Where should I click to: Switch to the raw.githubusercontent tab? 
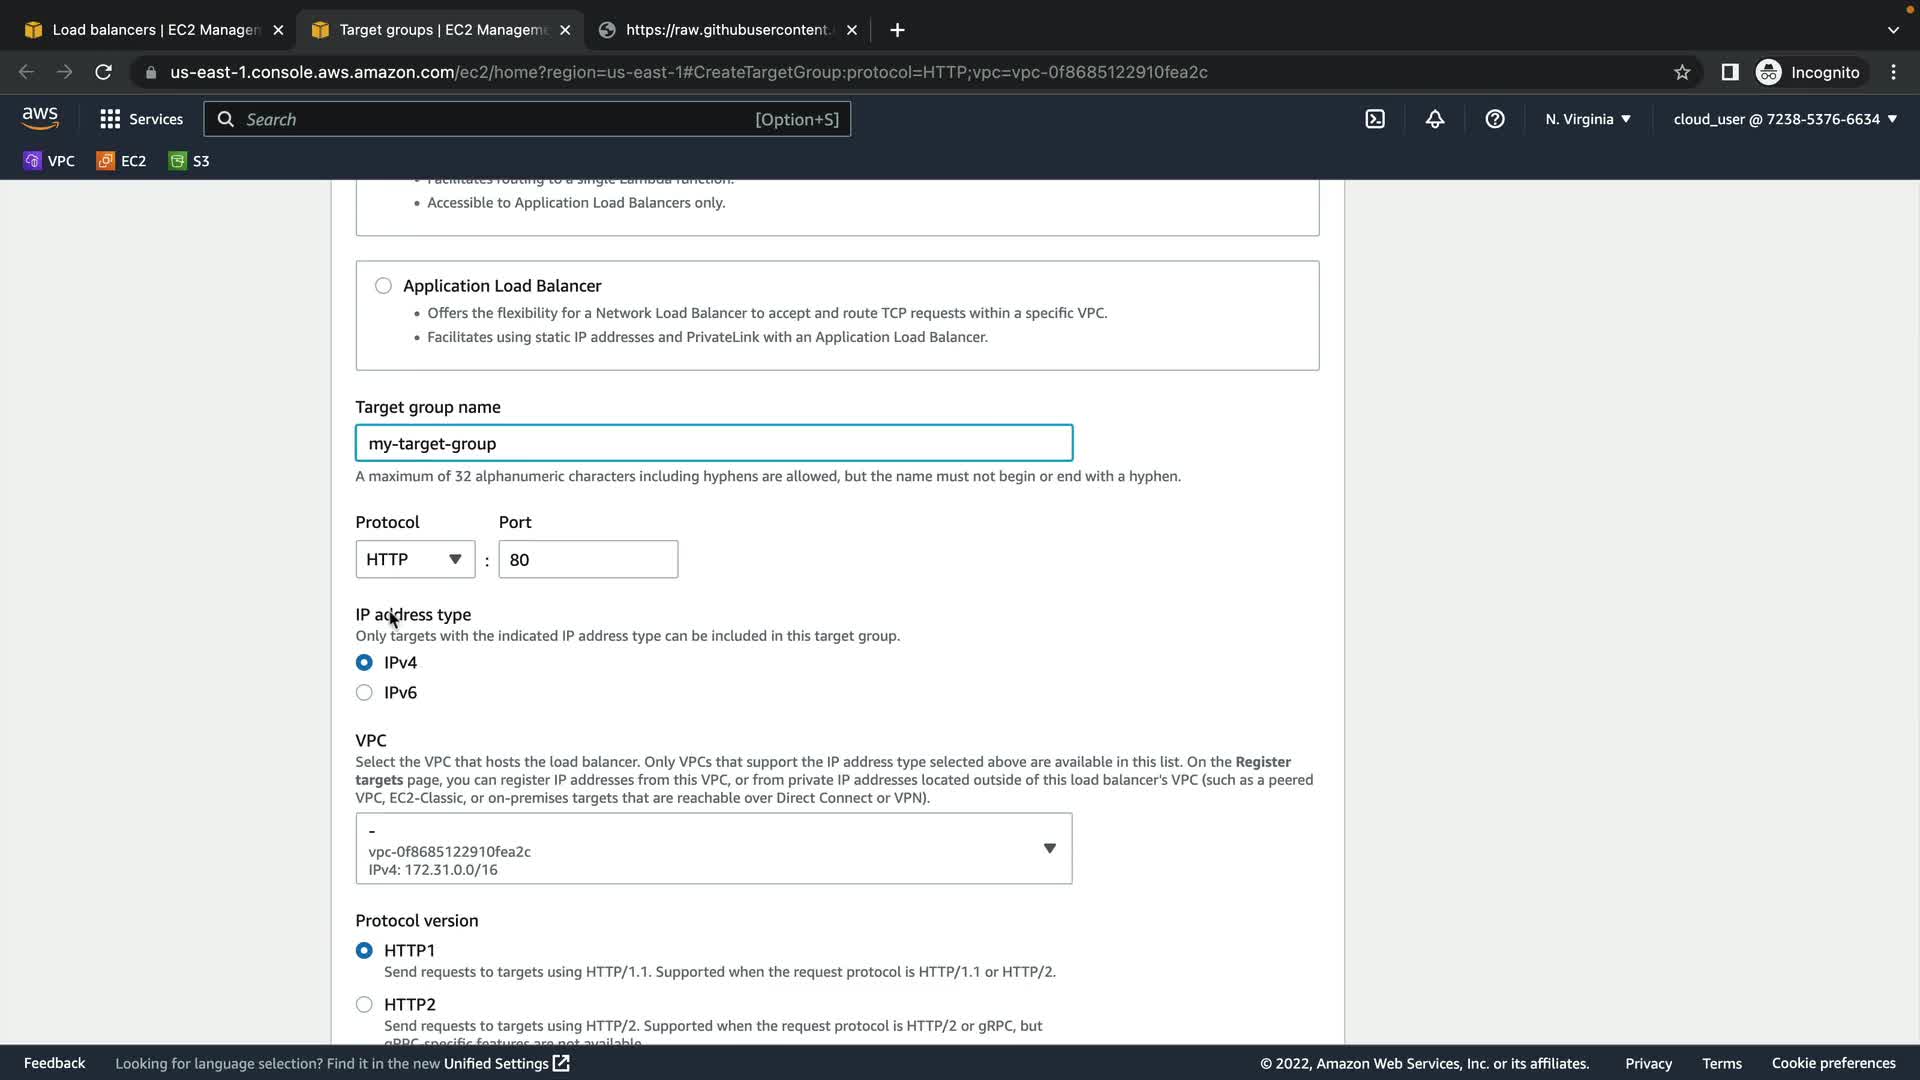pyautogui.click(x=727, y=30)
